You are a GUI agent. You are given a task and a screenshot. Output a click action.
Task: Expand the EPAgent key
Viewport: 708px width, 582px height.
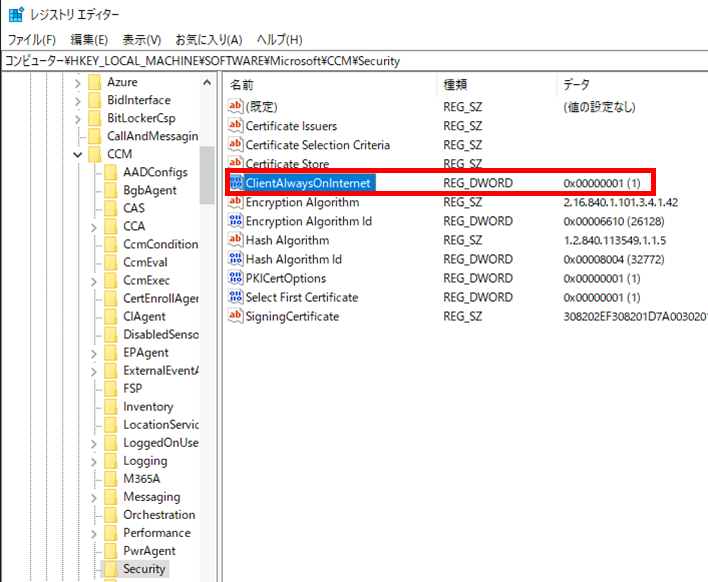point(94,354)
